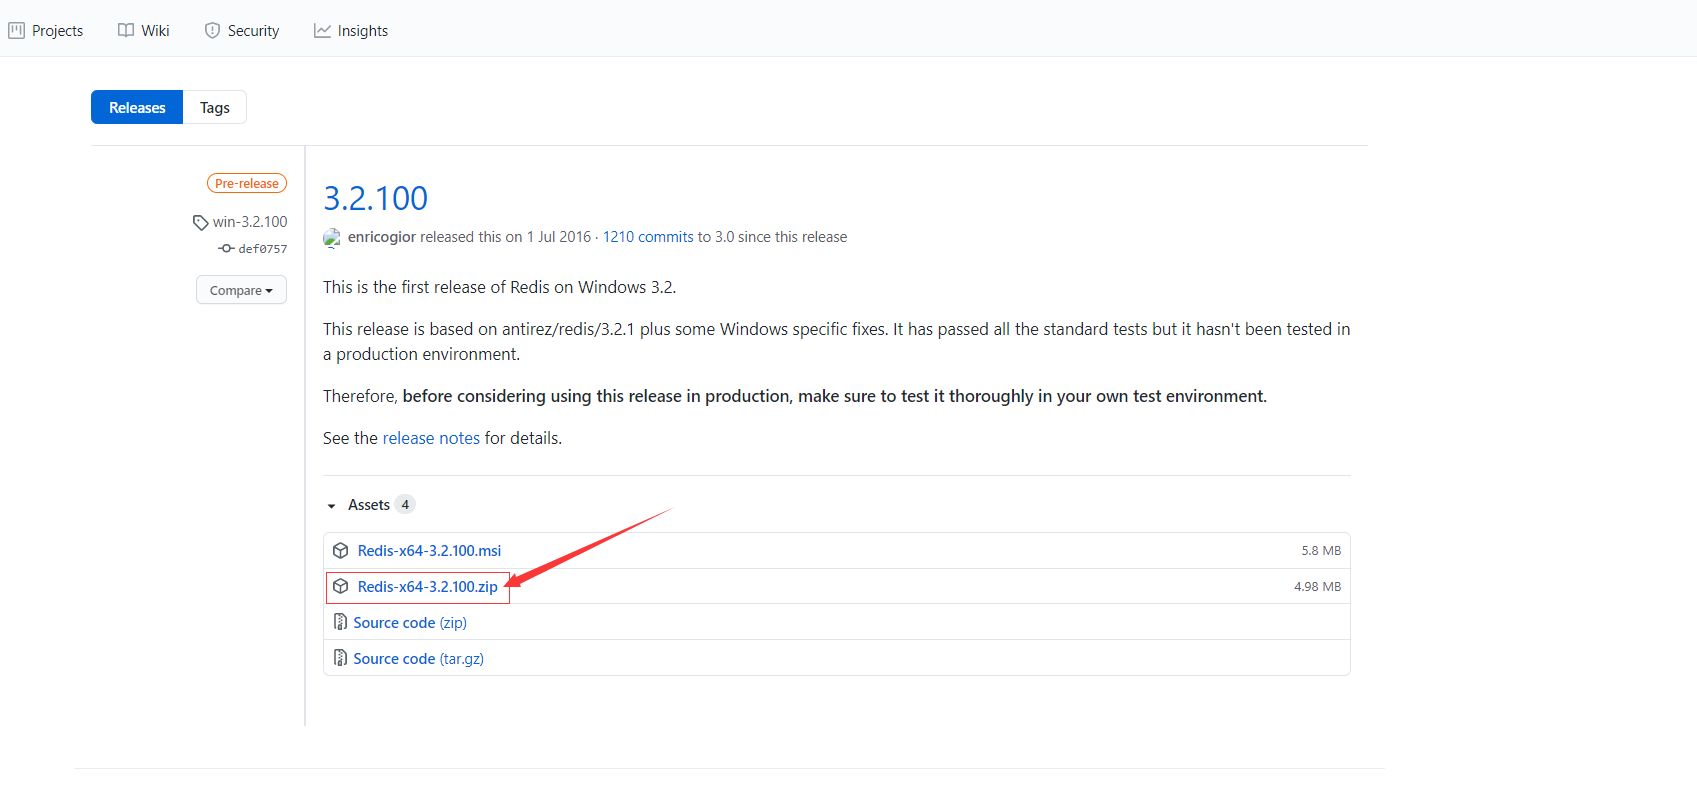This screenshot has height=794, width=1697.
Task: Click the Projects board icon
Action: (16, 31)
